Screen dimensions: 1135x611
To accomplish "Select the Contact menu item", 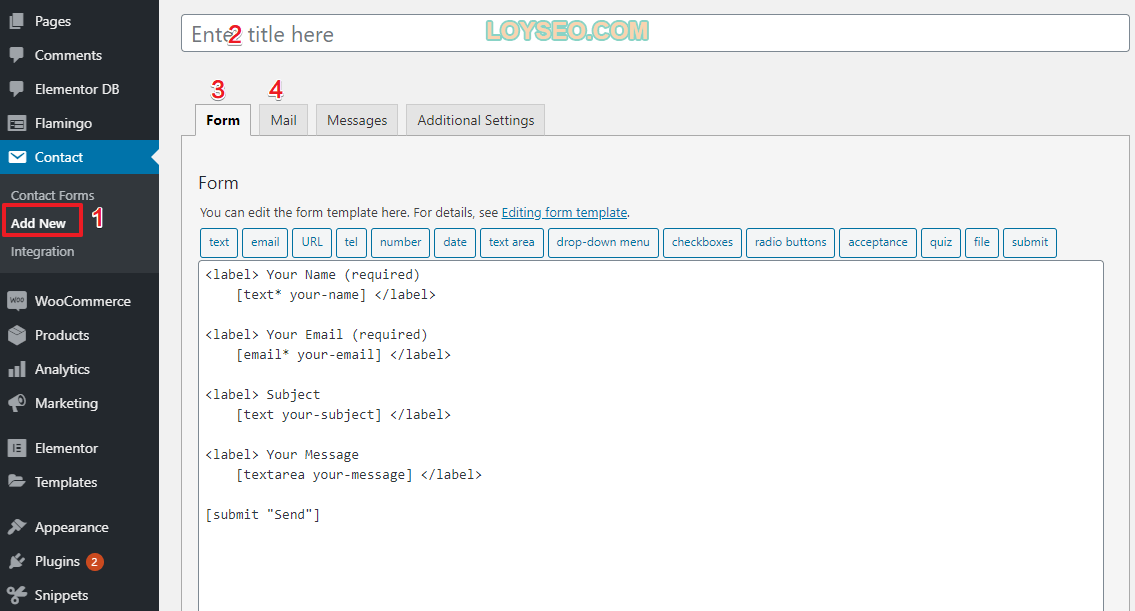I will coord(79,157).
